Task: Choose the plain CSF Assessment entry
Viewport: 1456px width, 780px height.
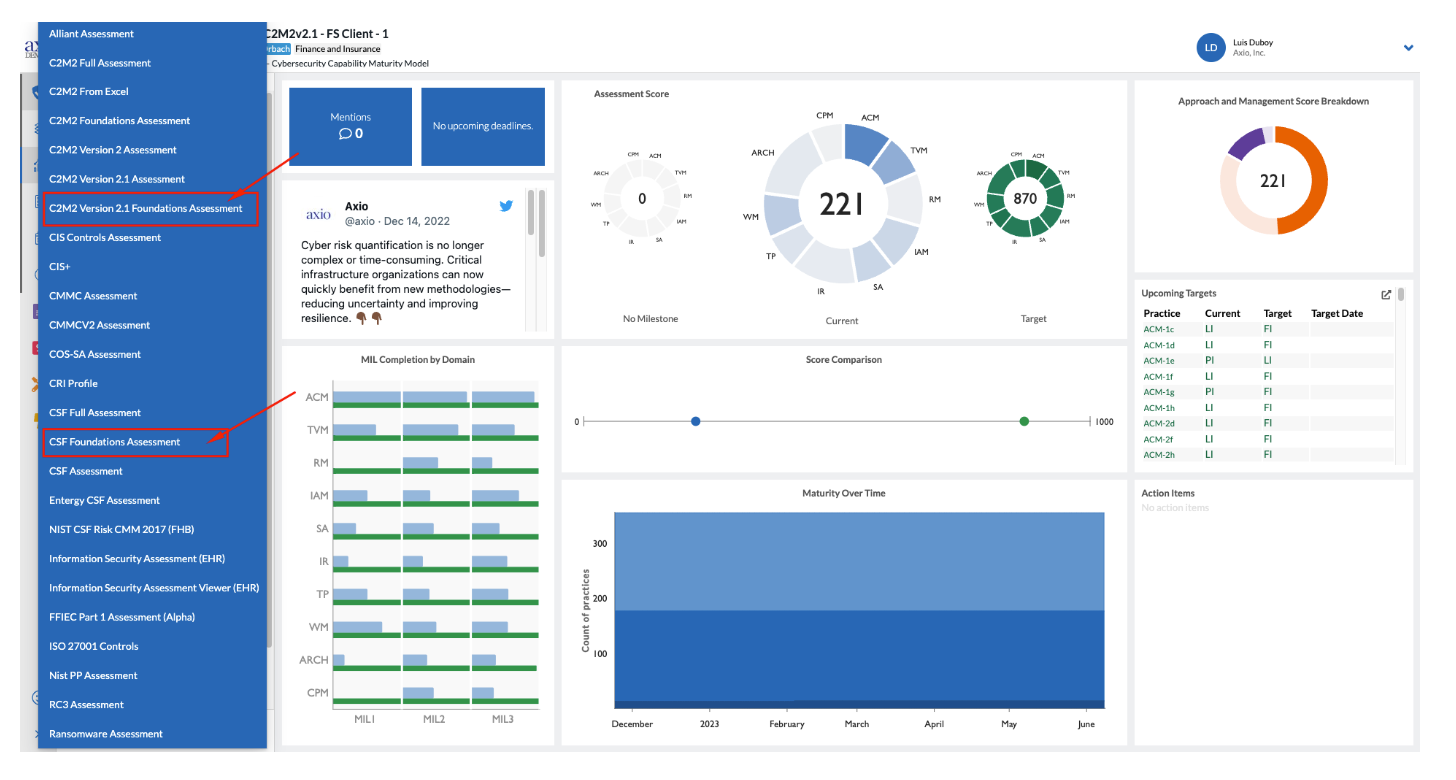Action: click(x=86, y=471)
